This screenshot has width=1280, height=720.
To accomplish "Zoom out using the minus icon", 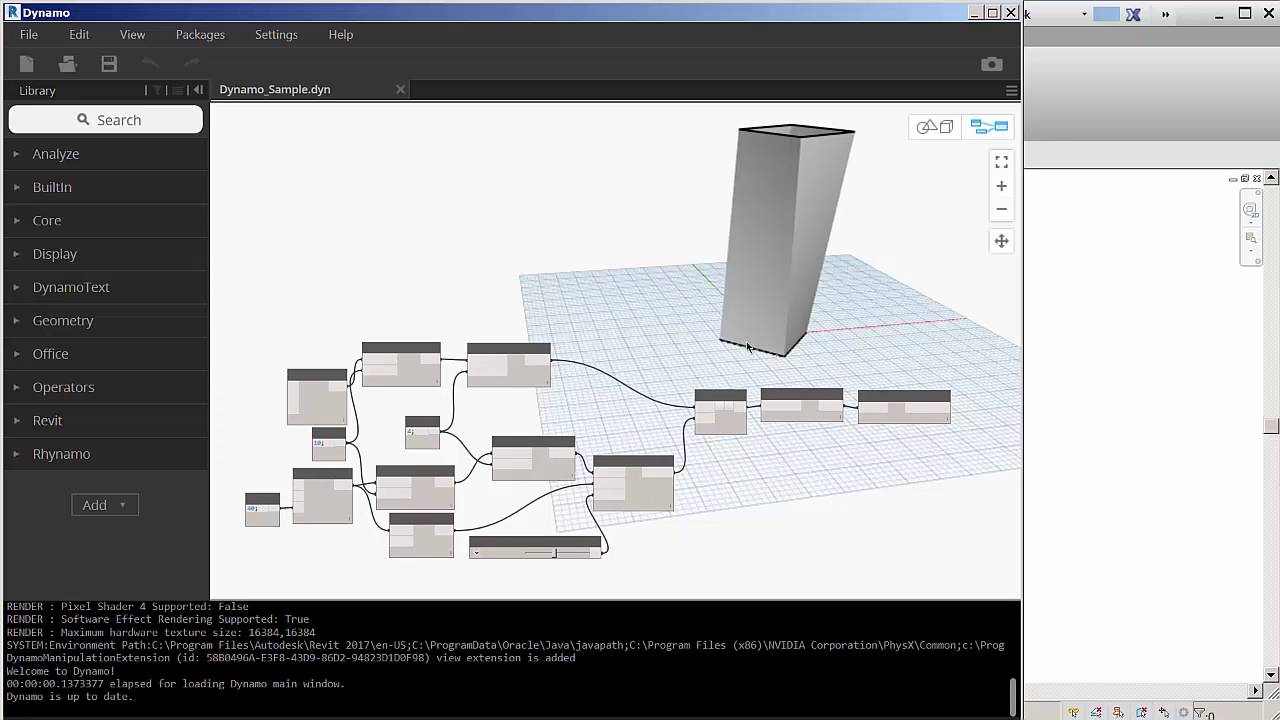I will (x=1001, y=209).
